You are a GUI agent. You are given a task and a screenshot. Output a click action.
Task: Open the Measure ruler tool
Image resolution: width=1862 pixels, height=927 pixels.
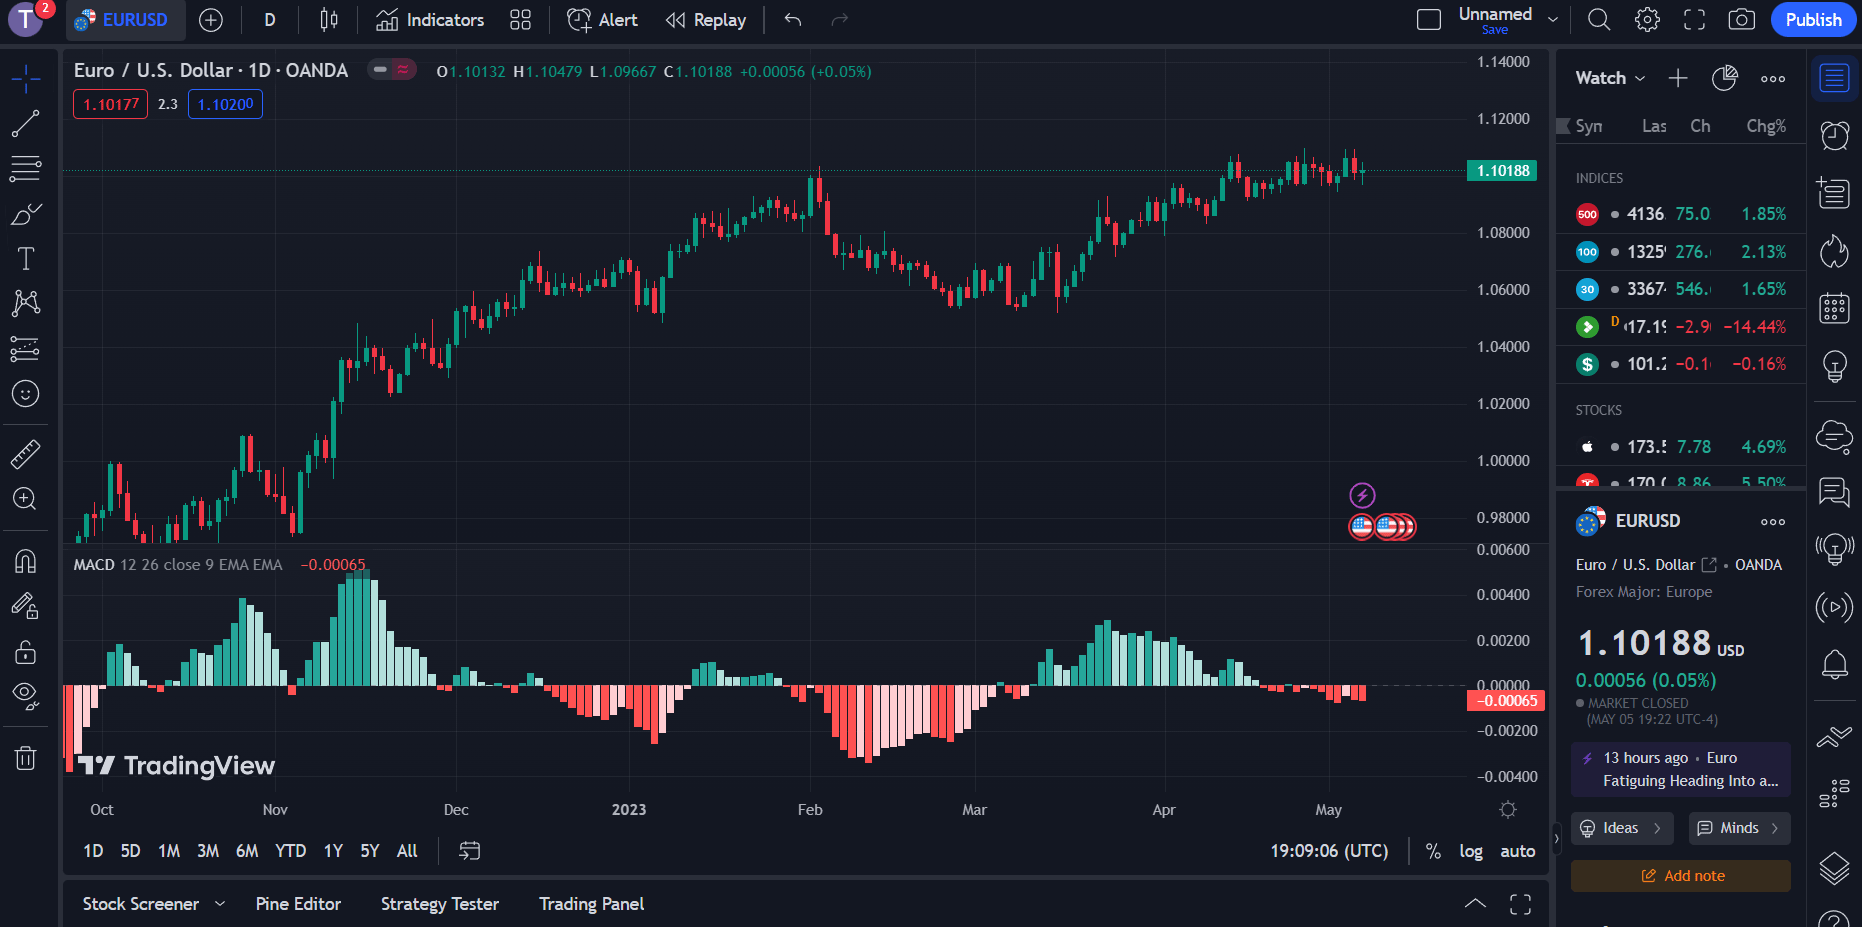[25, 455]
